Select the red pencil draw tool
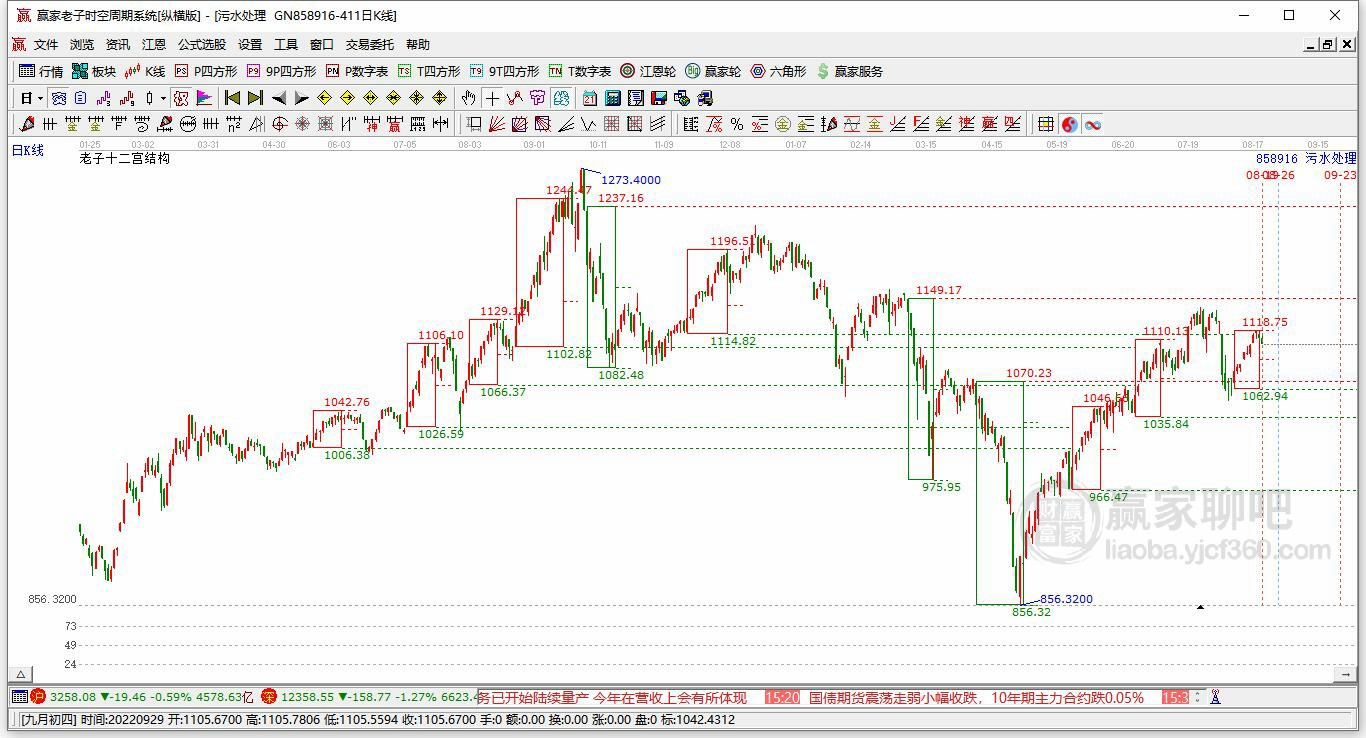The height and width of the screenshot is (738, 1366). tap(26, 124)
